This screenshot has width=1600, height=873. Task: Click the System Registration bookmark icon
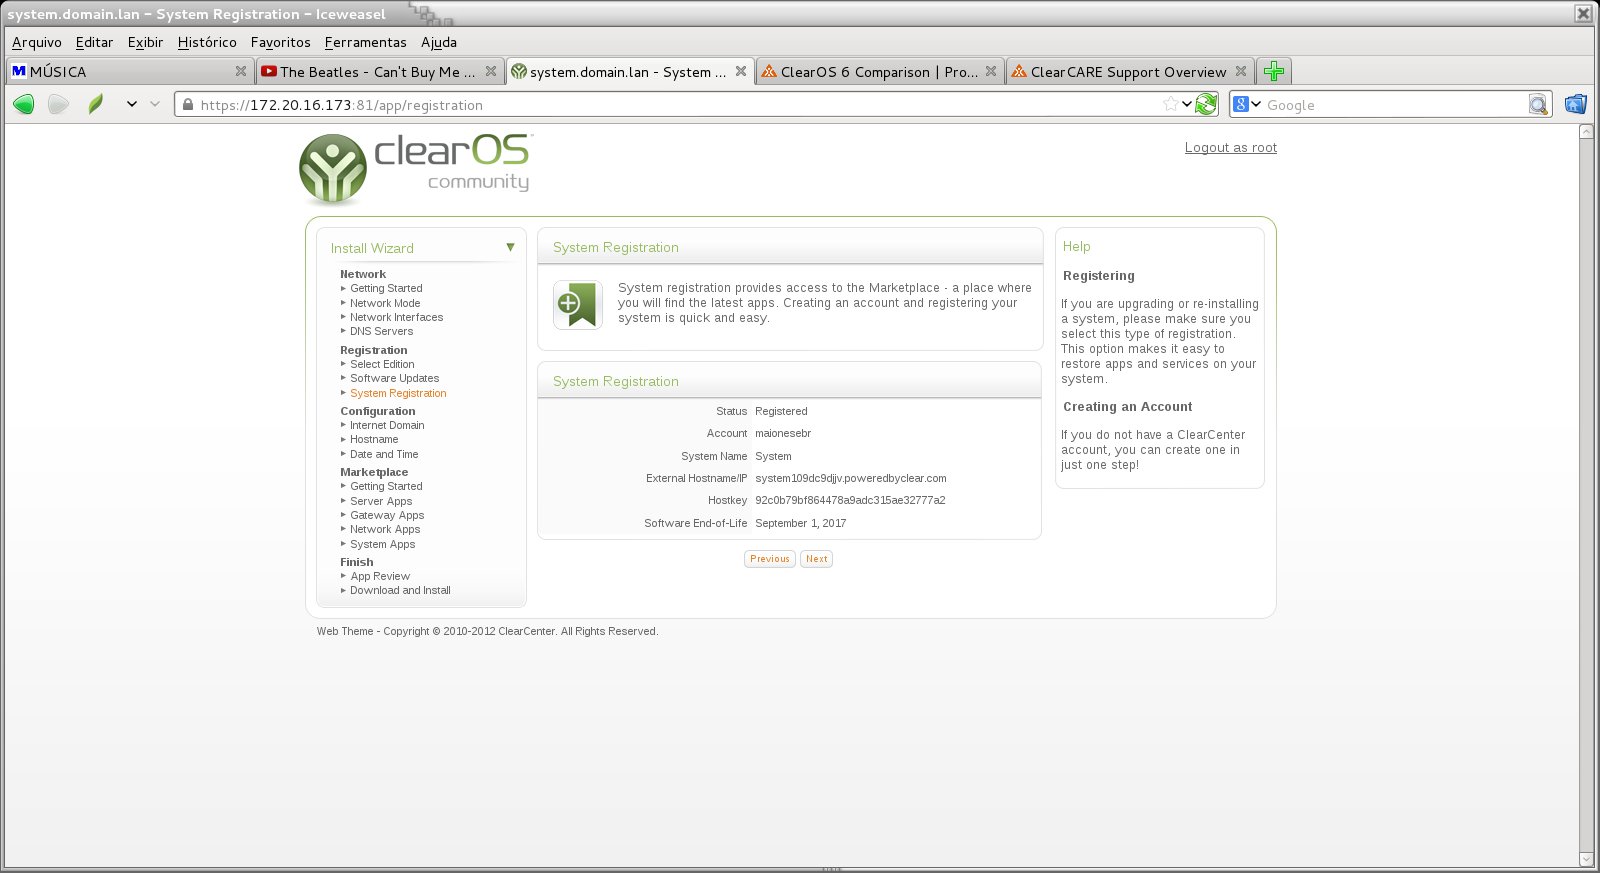577,305
